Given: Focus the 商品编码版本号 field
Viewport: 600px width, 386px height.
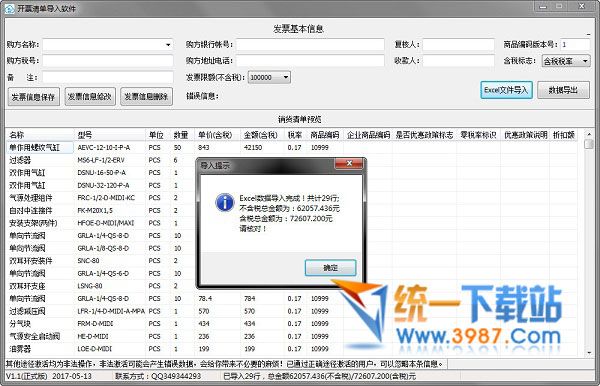Looking at the screenshot, I should click(x=575, y=45).
